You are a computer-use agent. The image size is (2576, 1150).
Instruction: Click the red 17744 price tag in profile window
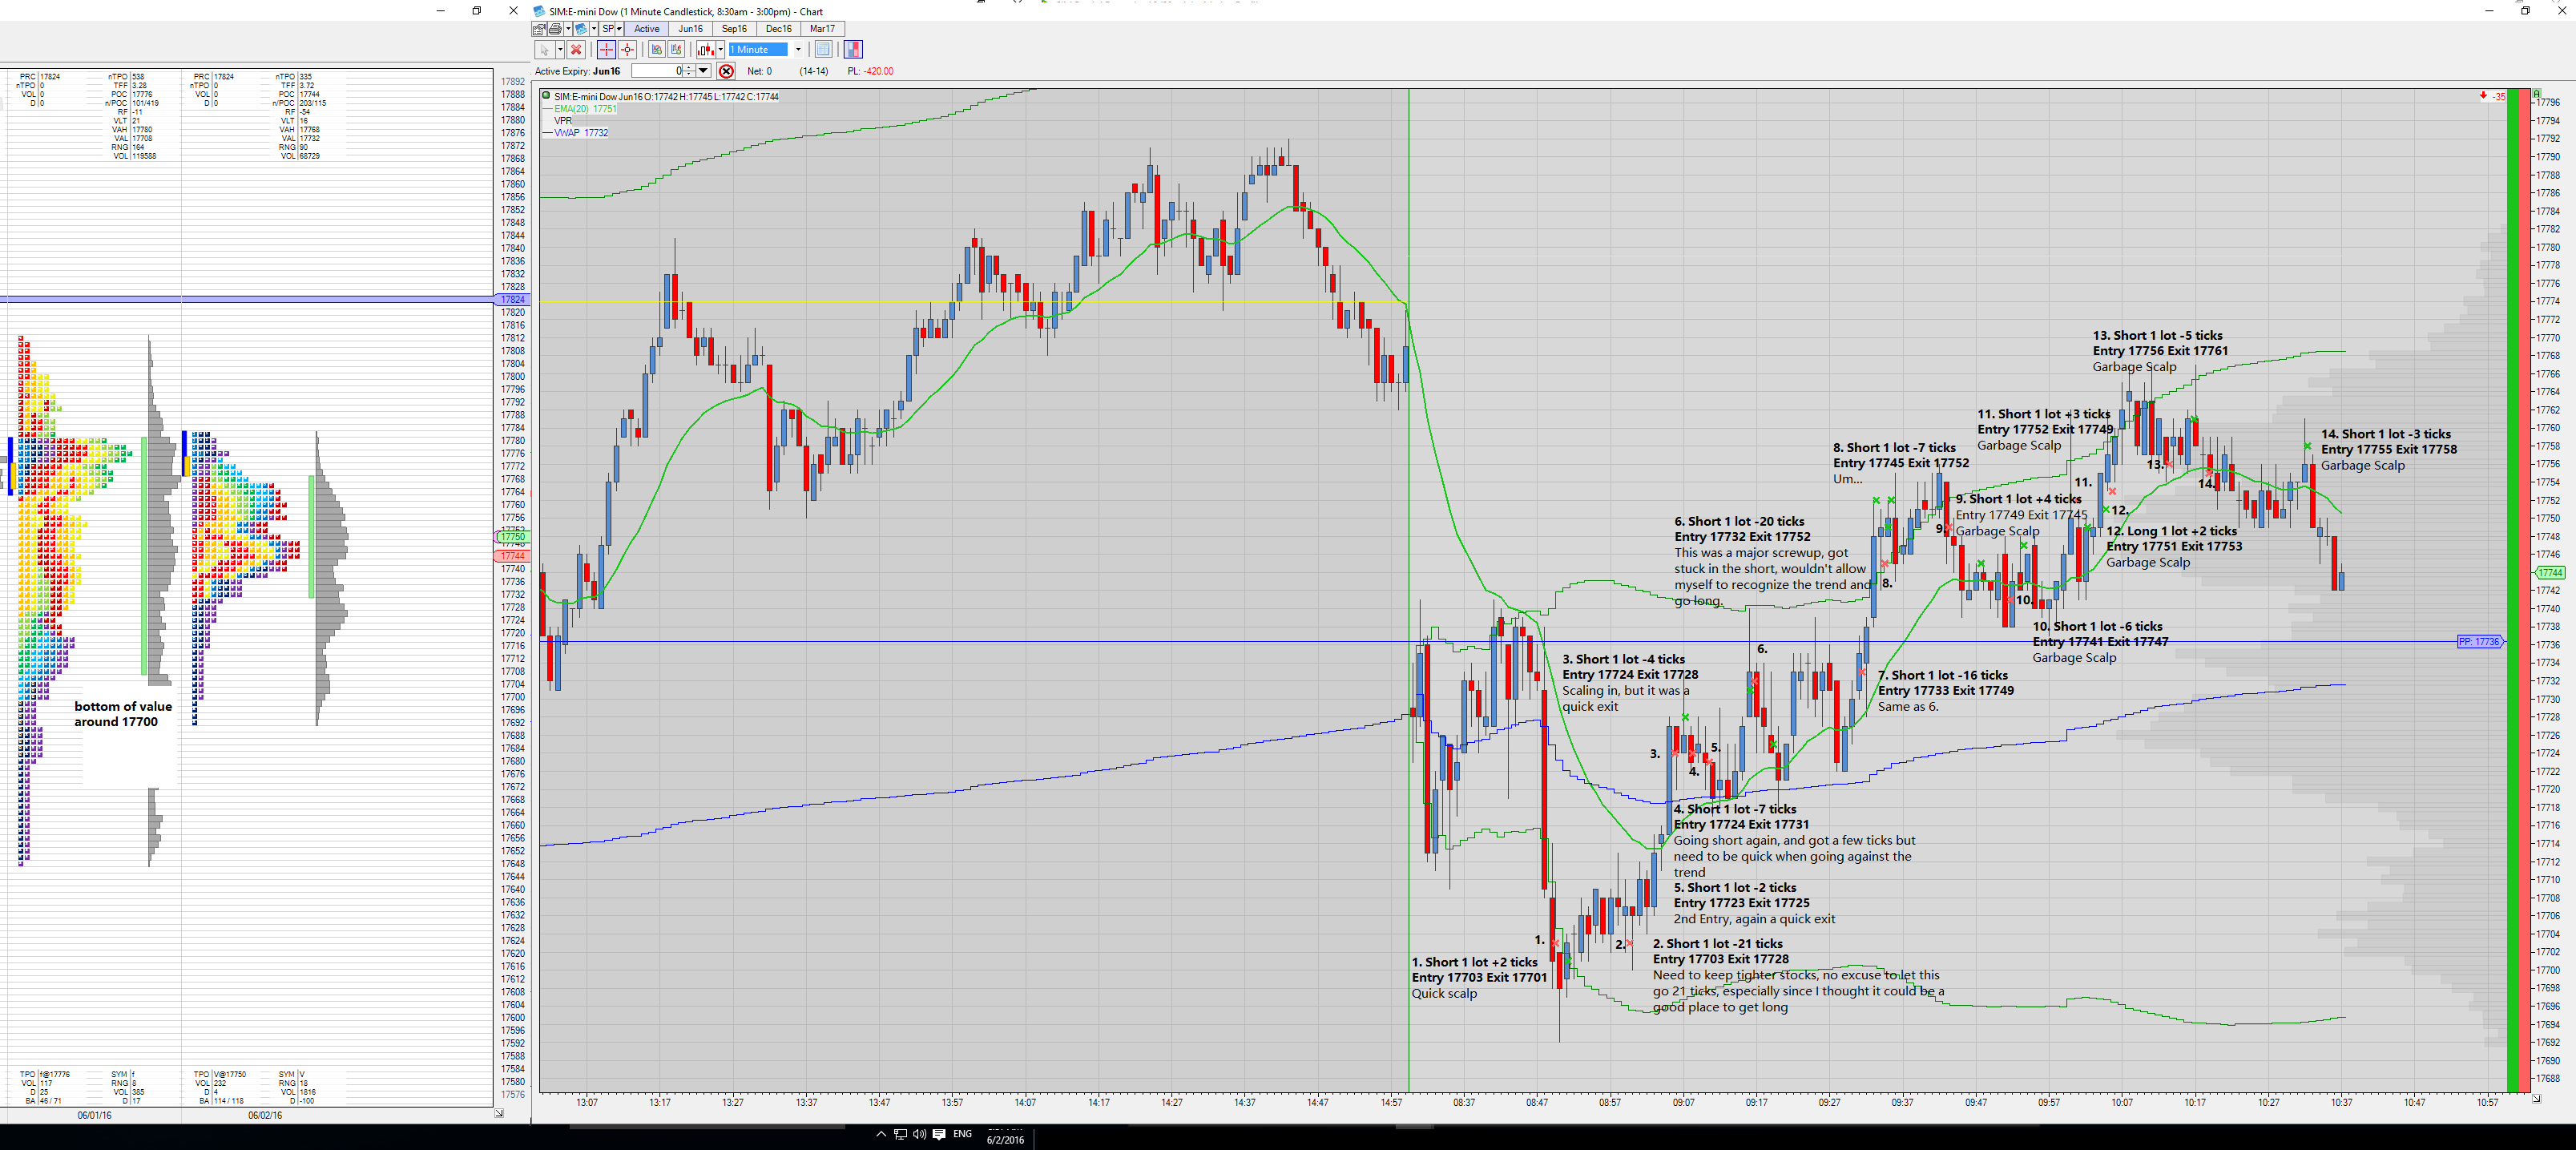pyautogui.click(x=512, y=556)
